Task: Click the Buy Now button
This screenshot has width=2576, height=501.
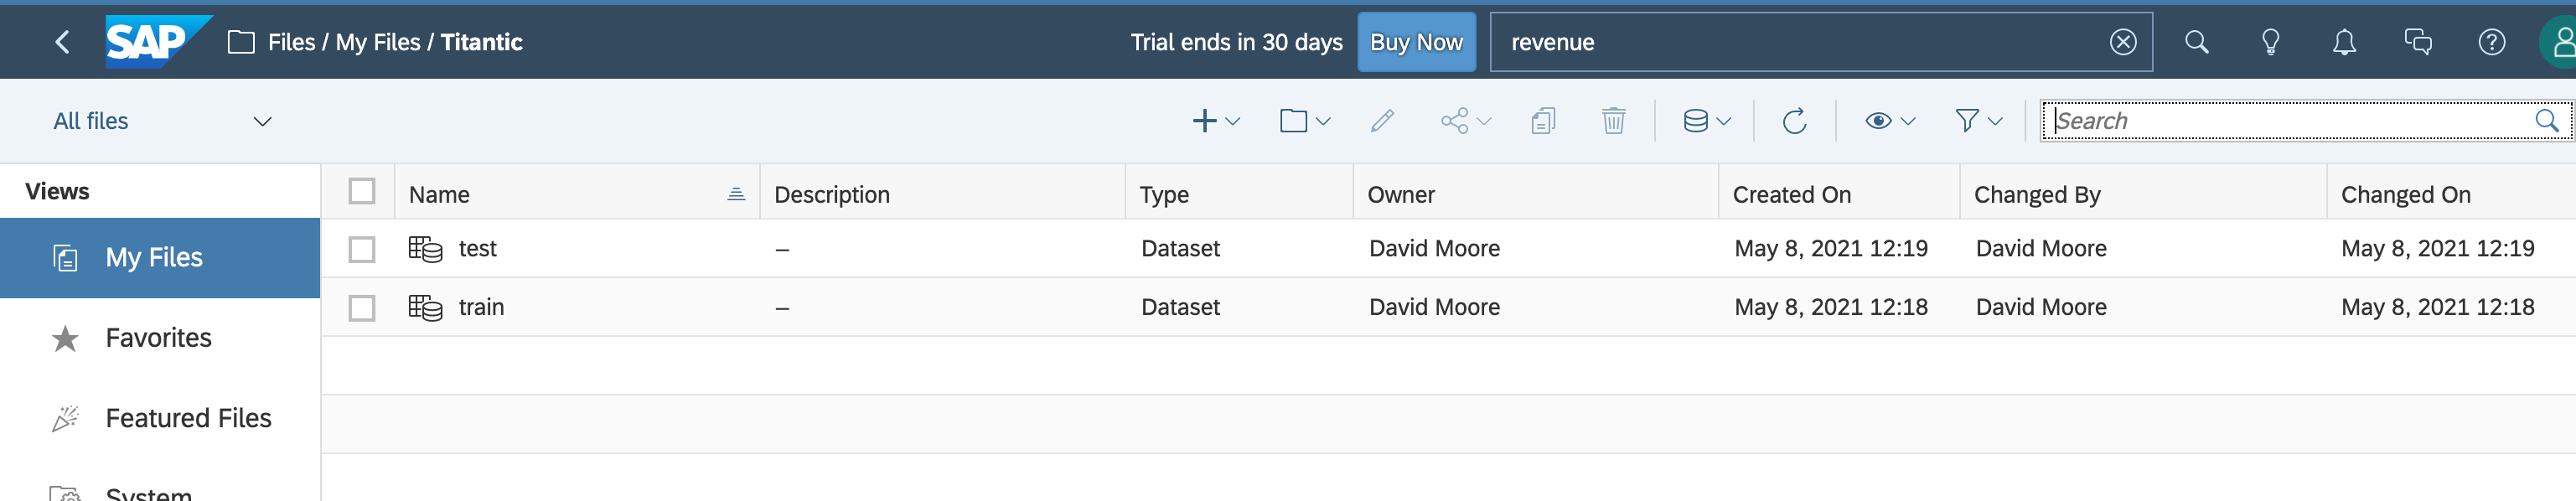Action: pos(1415,42)
